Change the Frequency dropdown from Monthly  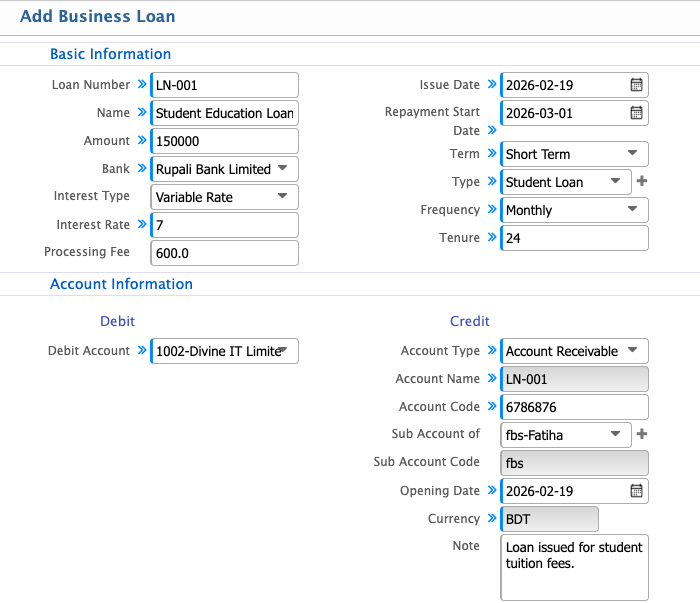tap(574, 210)
